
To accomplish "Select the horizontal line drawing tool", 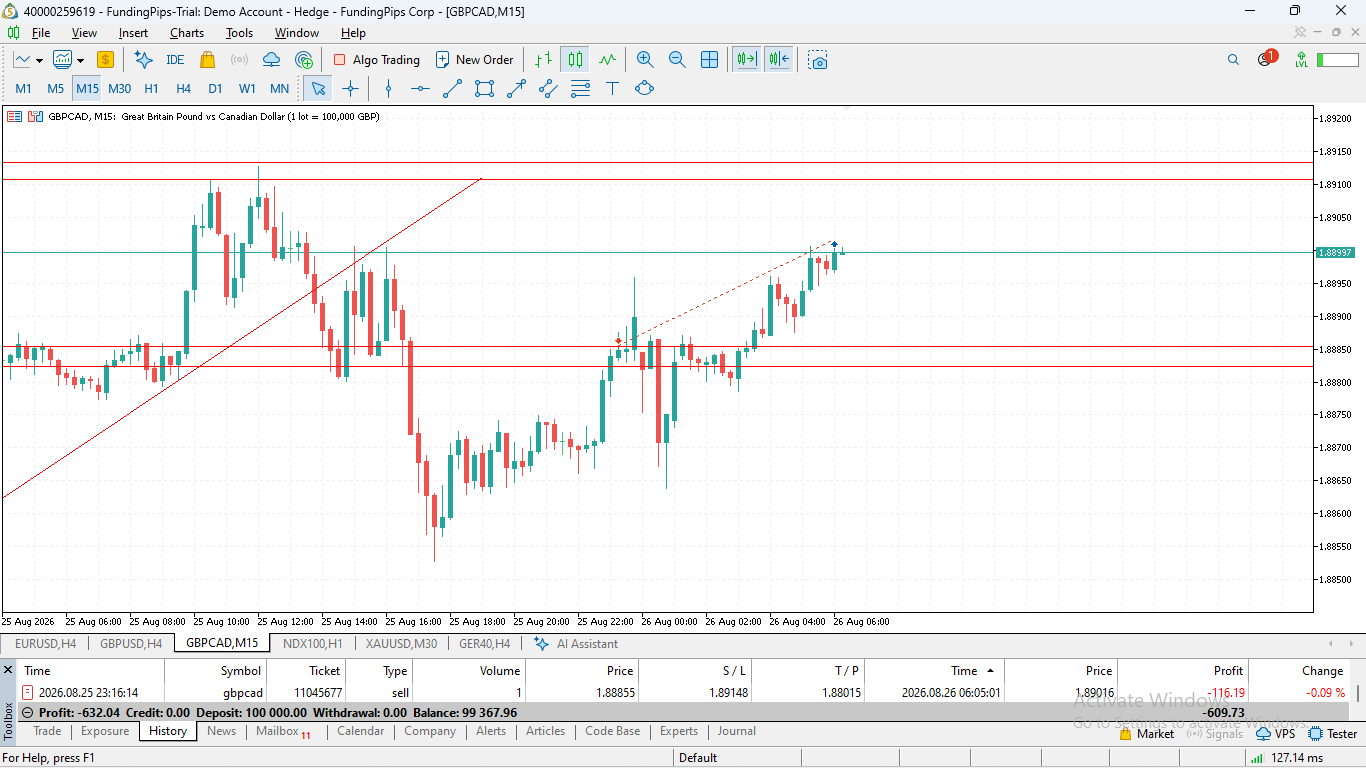I will pyautogui.click(x=420, y=88).
